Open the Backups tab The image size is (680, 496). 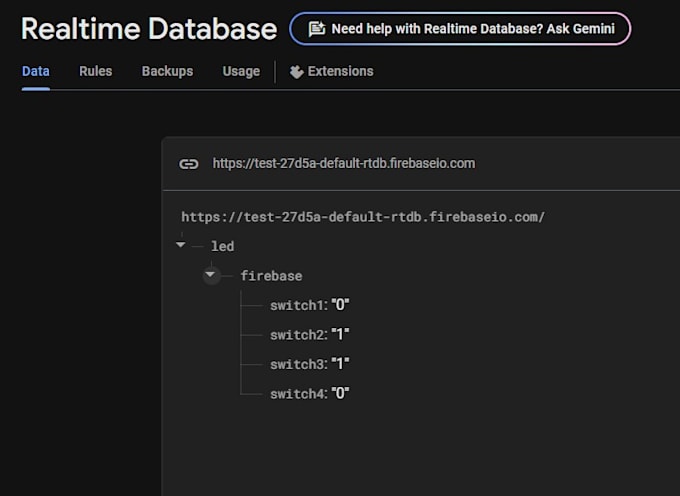coord(167,71)
